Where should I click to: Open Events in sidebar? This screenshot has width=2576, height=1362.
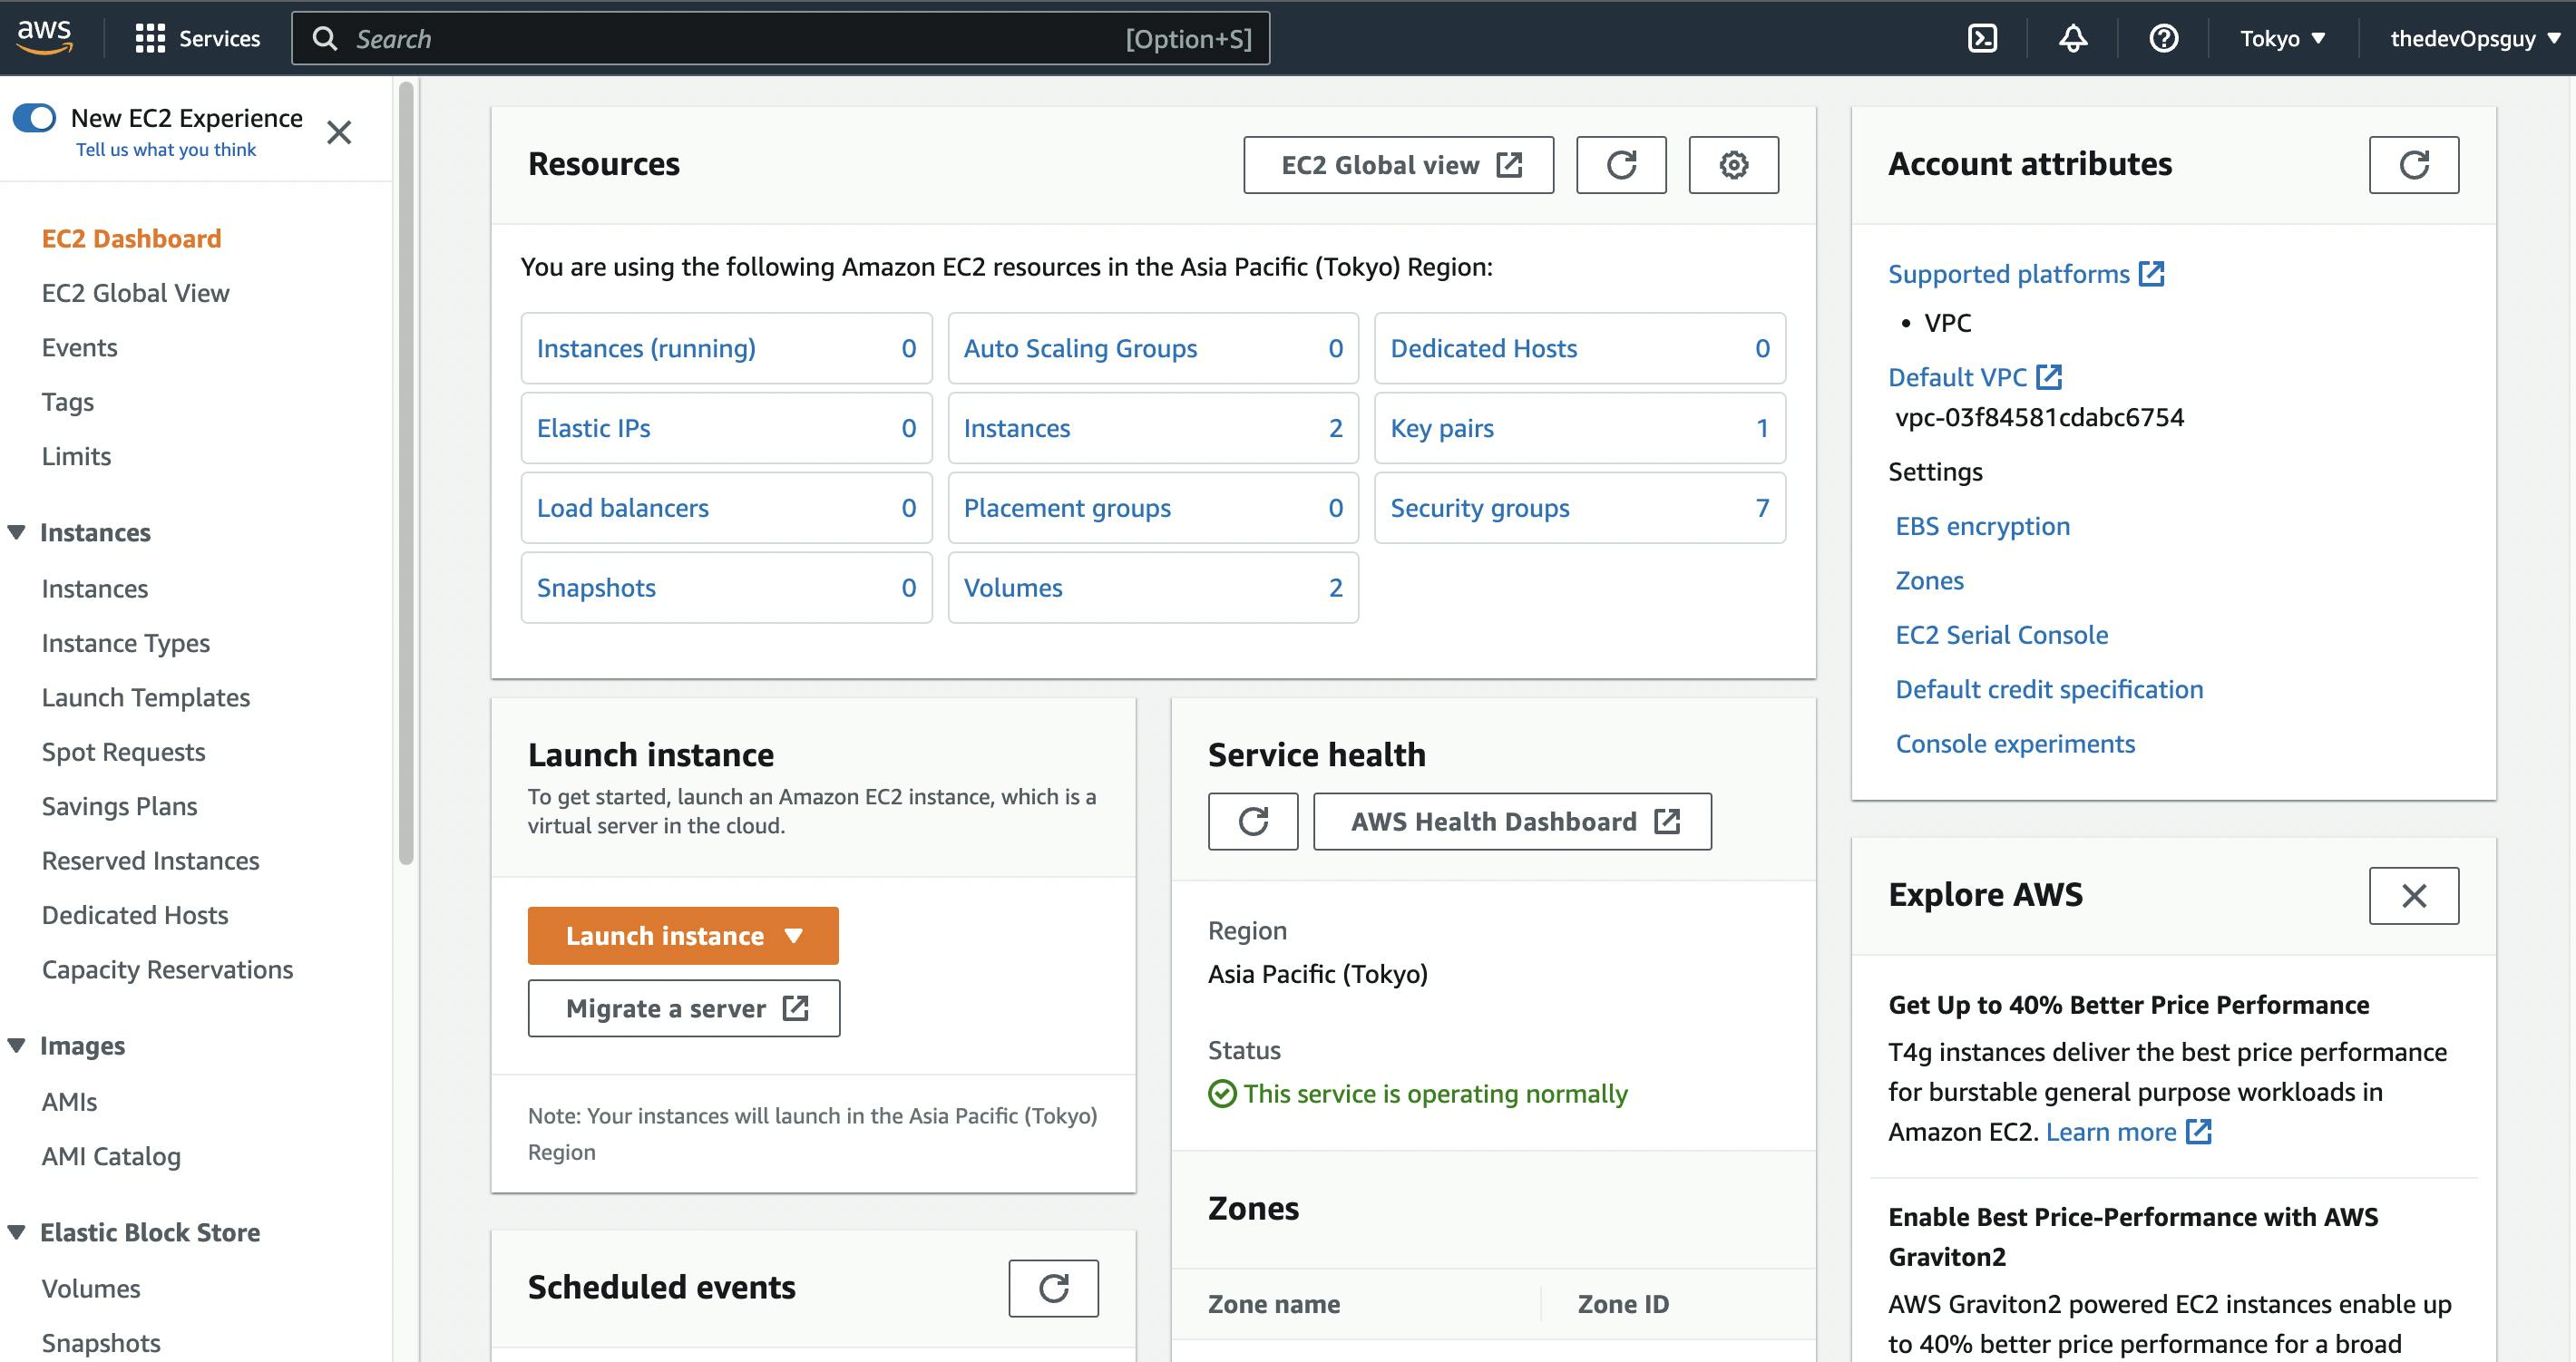[79, 347]
